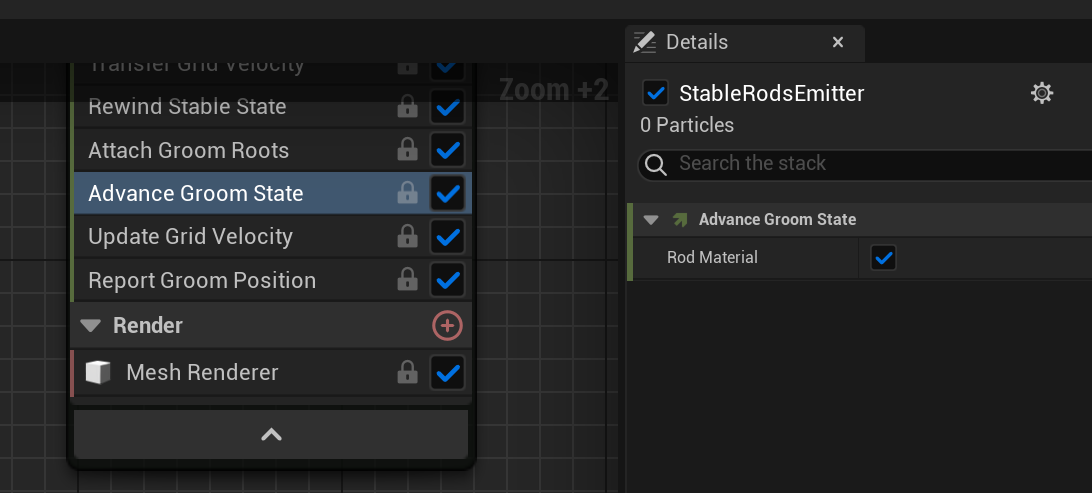Click the lock icon beside Report Groom Position
Image resolution: width=1092 pixels, height=493 pixels.
click(407, 281)
